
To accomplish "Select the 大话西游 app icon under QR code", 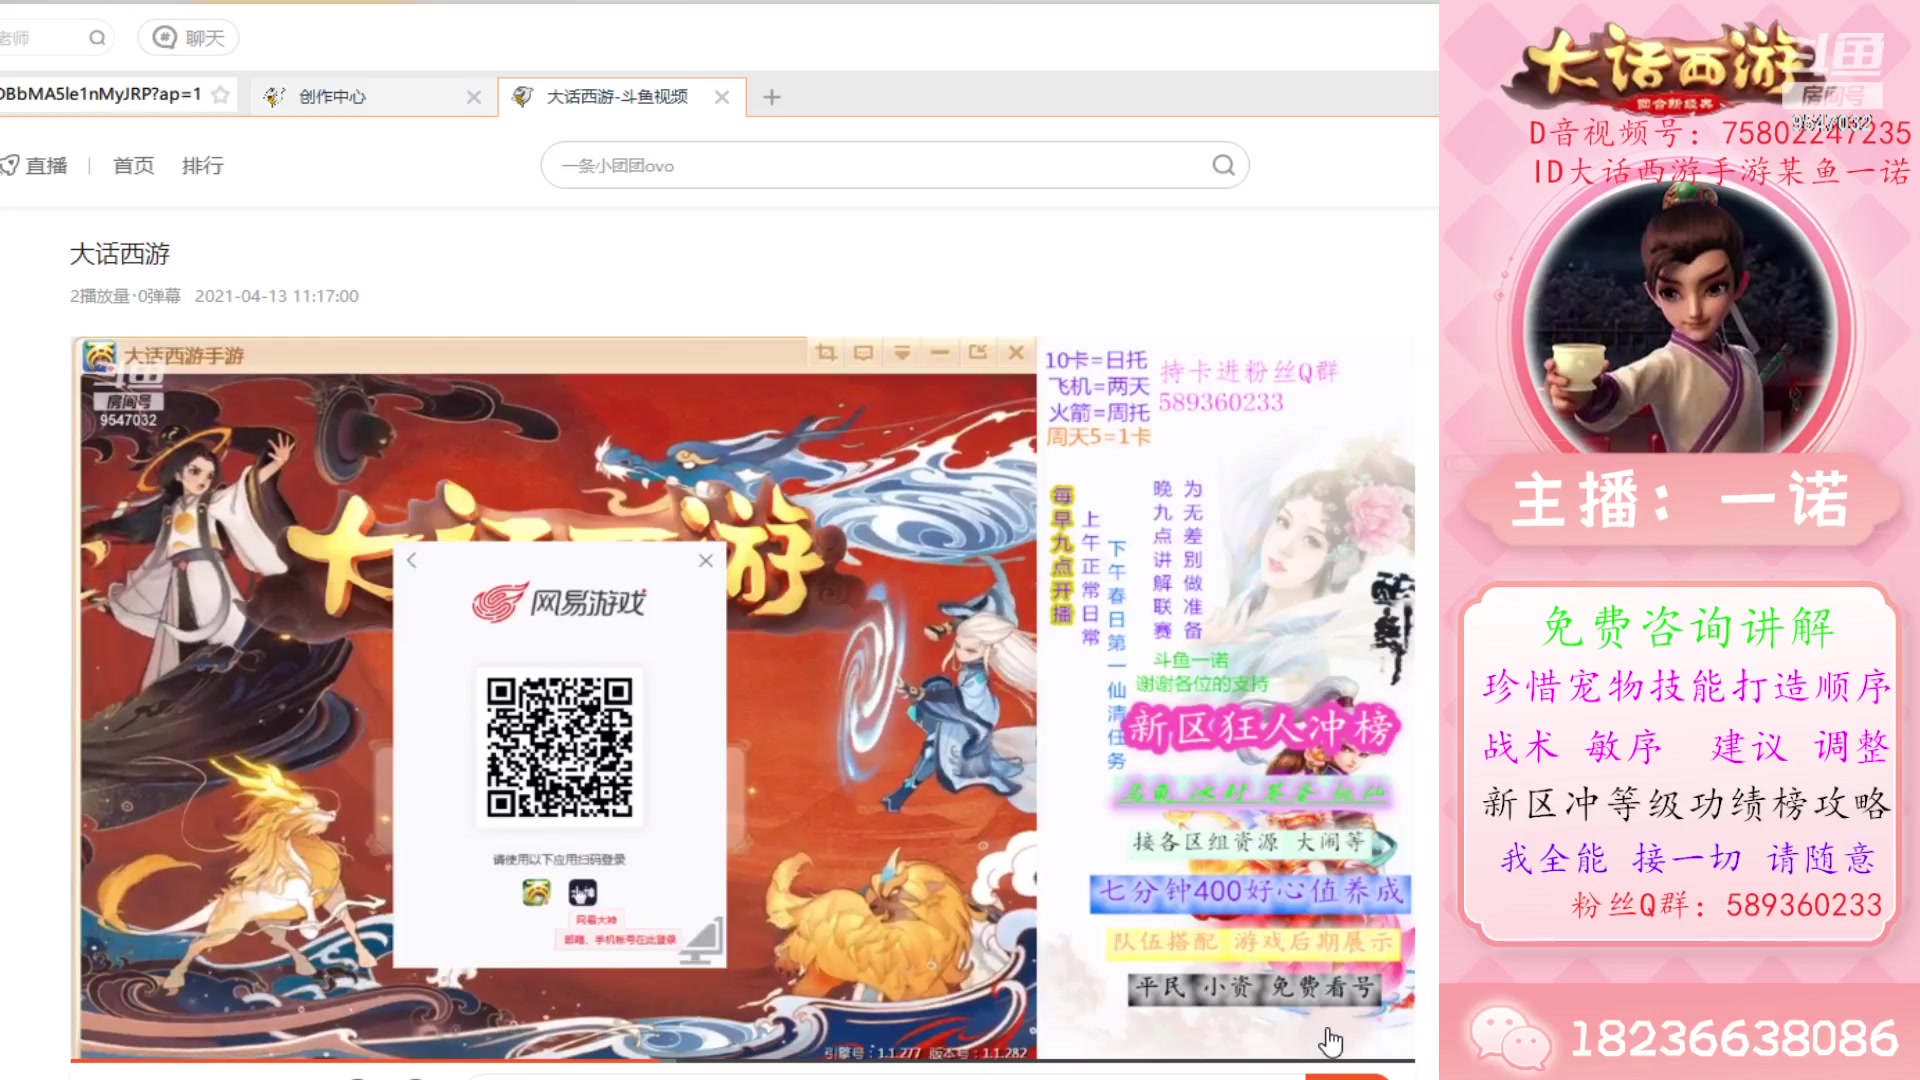I will 536,892.
